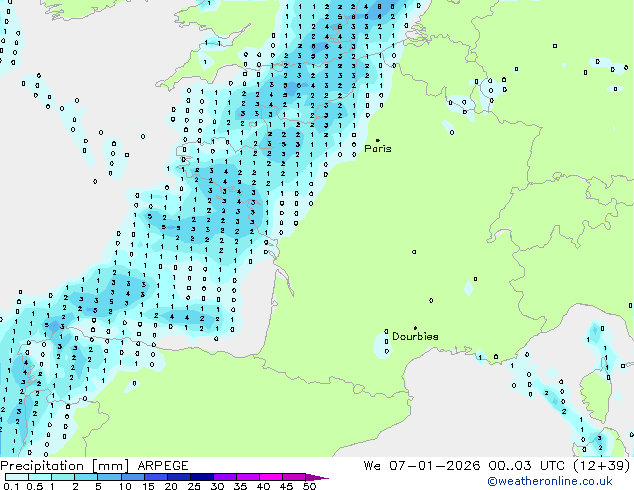Select the 0.5 mm legend color swatch
Viewport: 634px width, 490px height.
(40, 477)
